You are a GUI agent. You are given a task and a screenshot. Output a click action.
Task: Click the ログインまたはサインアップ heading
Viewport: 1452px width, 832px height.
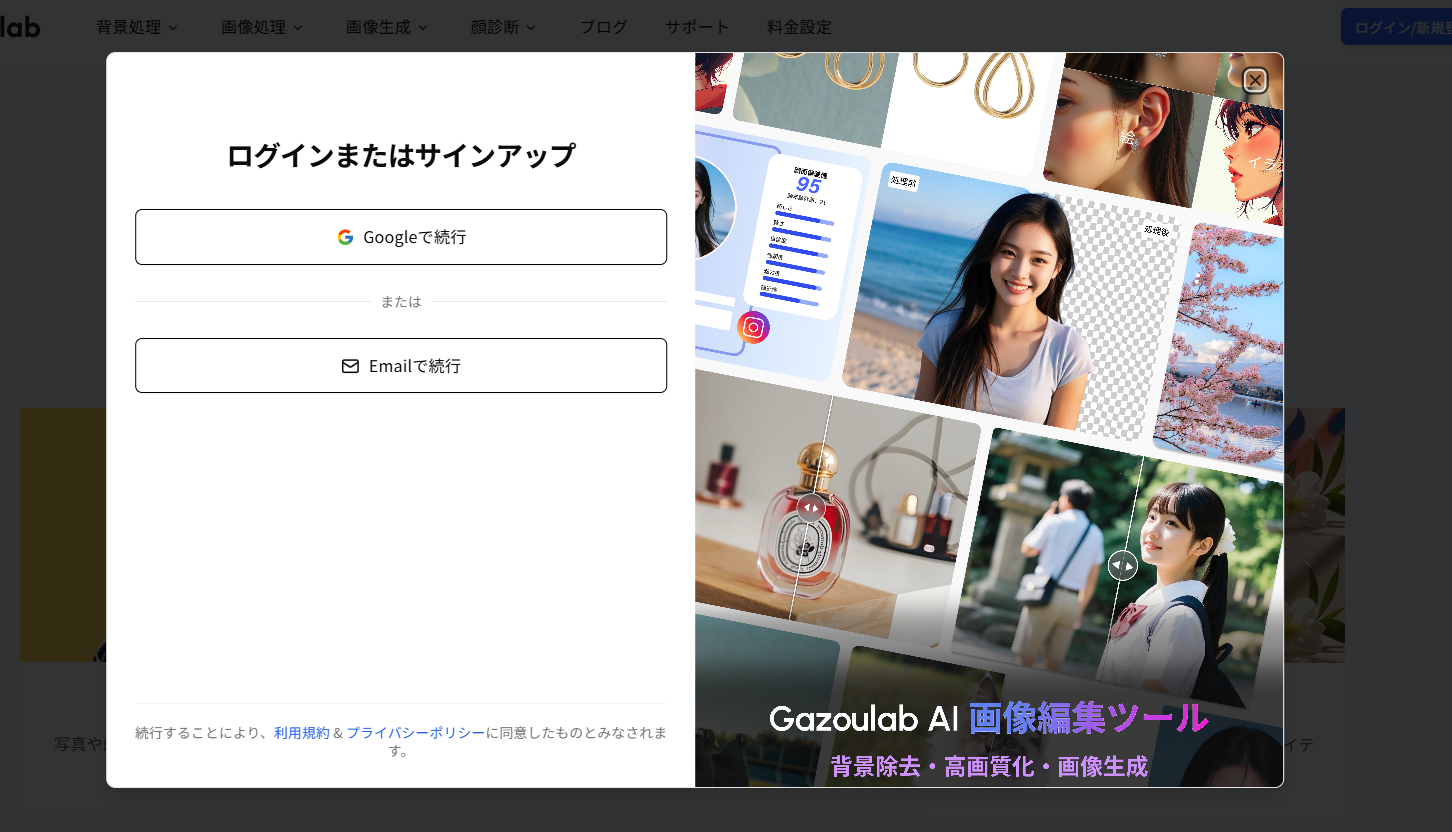click(401, 156)
